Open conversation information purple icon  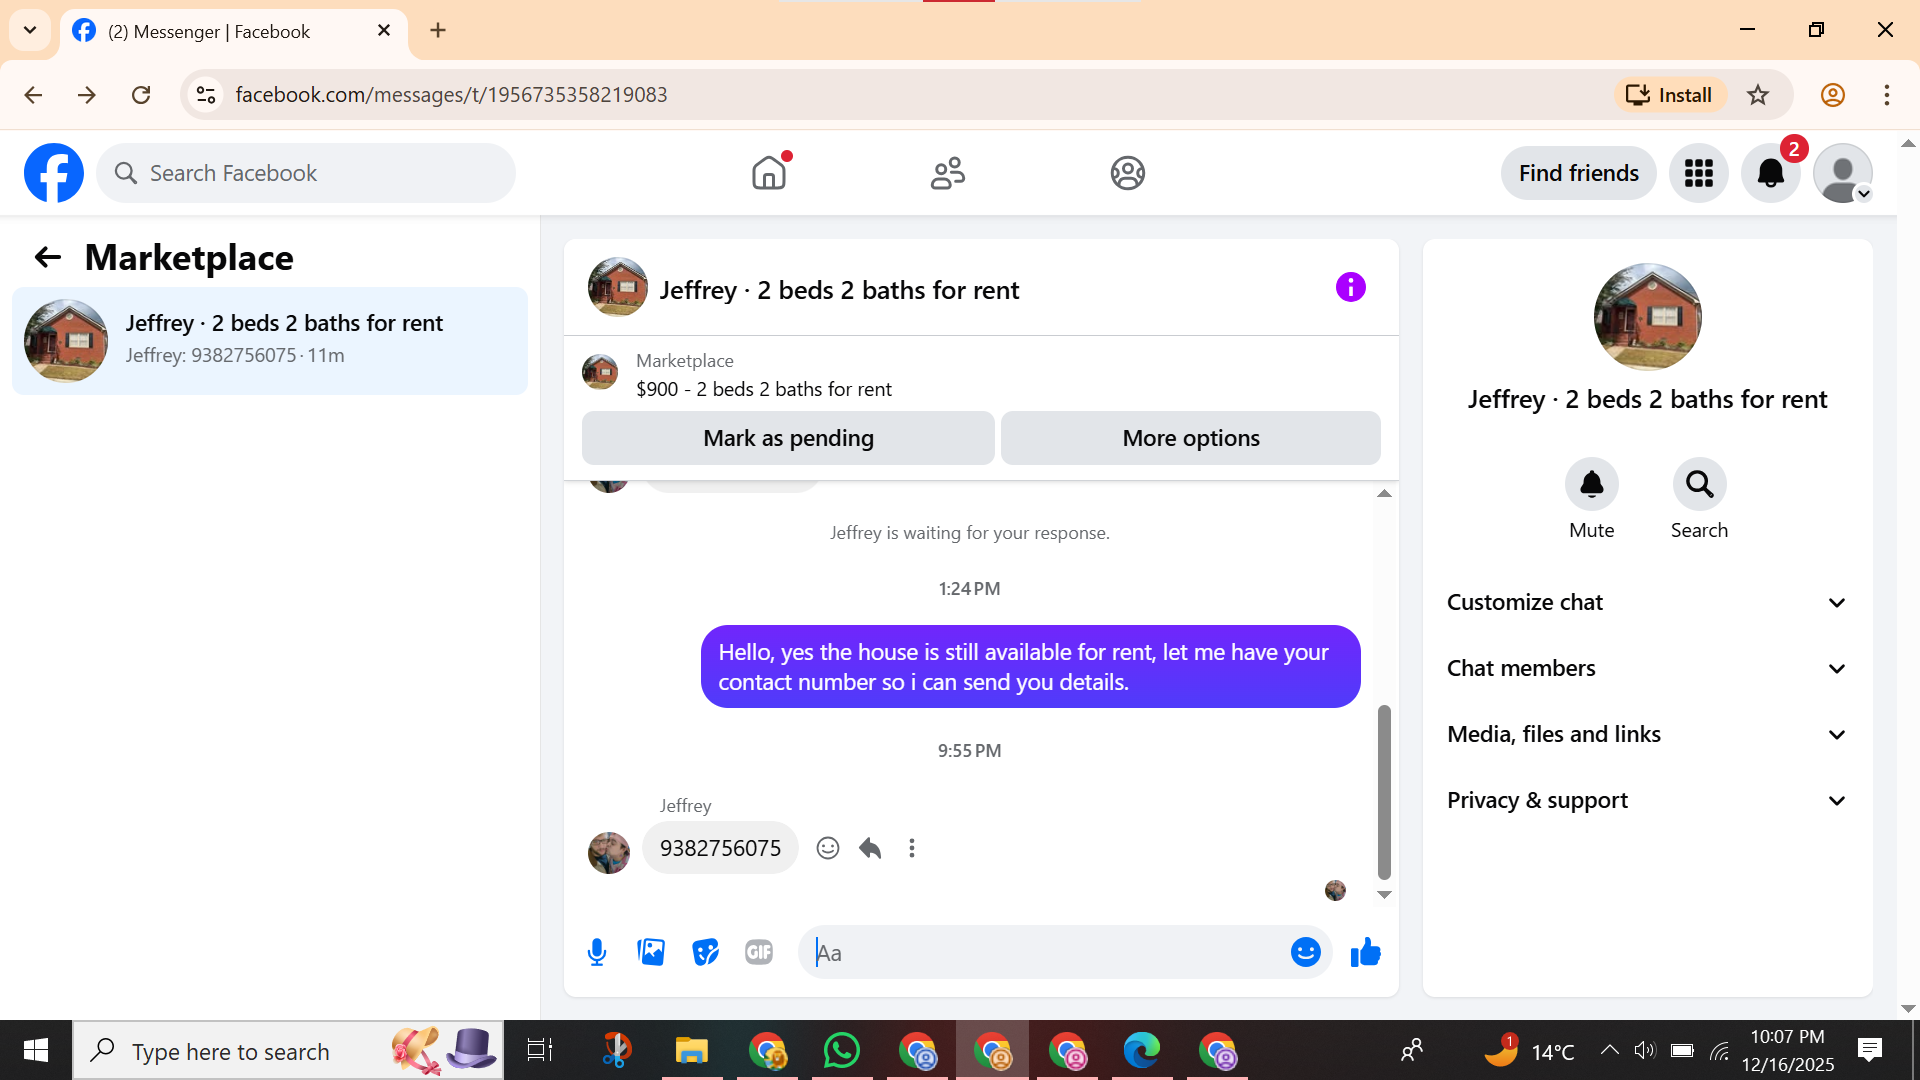1350,288
